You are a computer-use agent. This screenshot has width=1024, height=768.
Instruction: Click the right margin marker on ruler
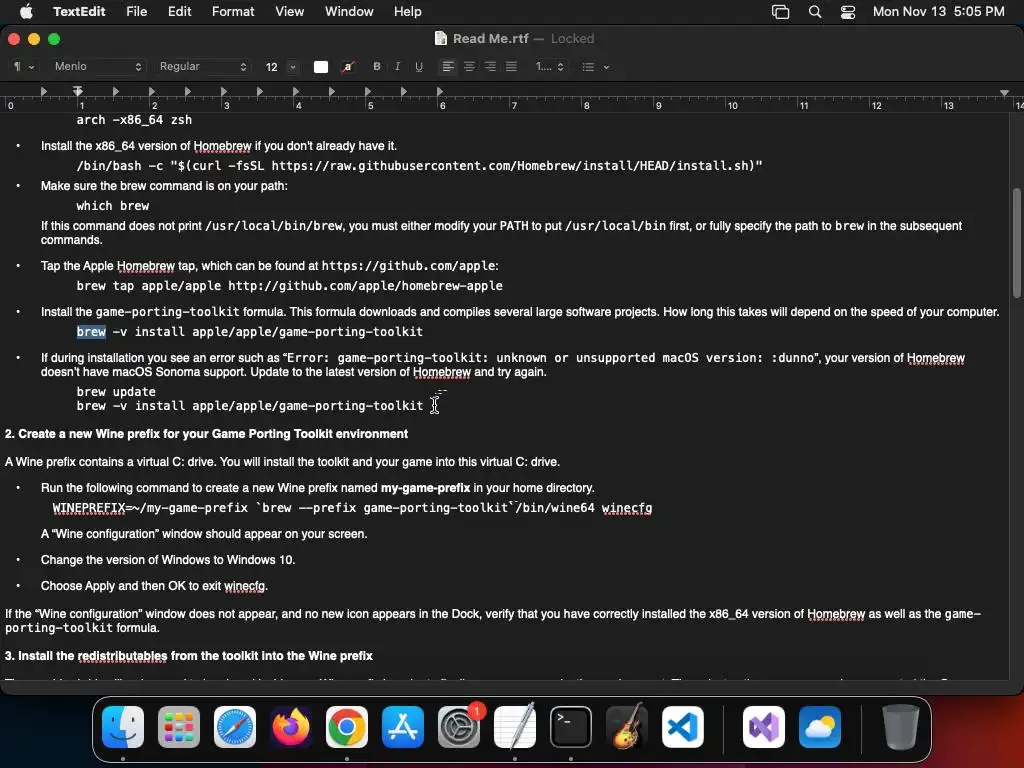1004,93
